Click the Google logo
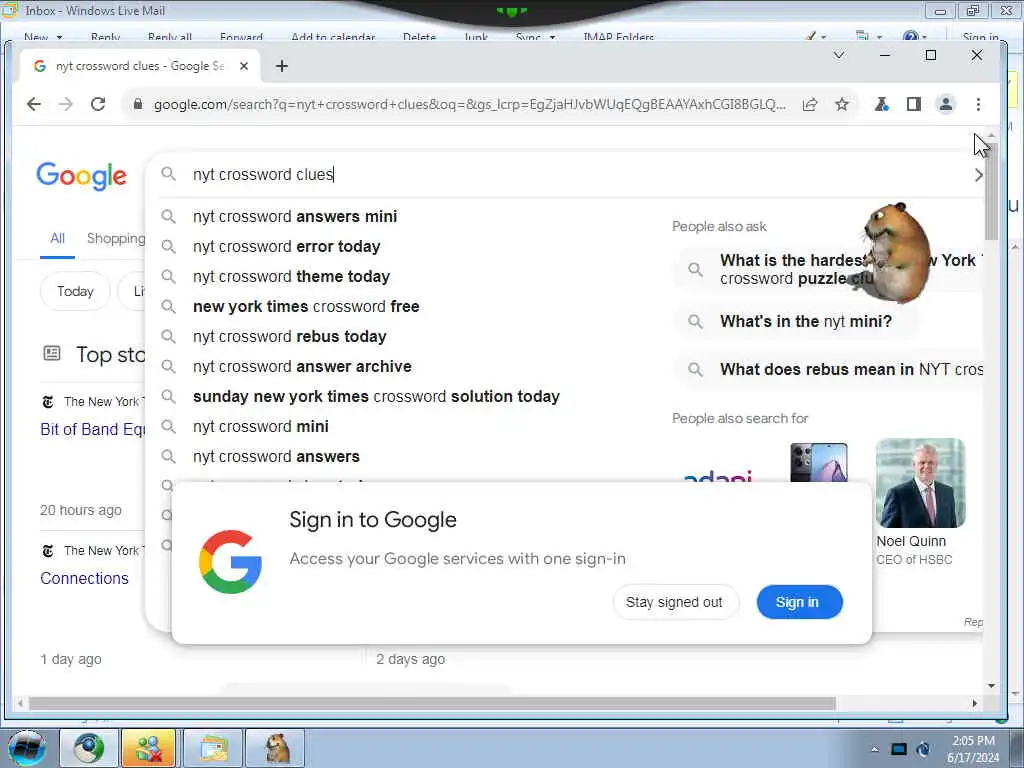This screenshot has height=768, width=1024. coord(82,176)
